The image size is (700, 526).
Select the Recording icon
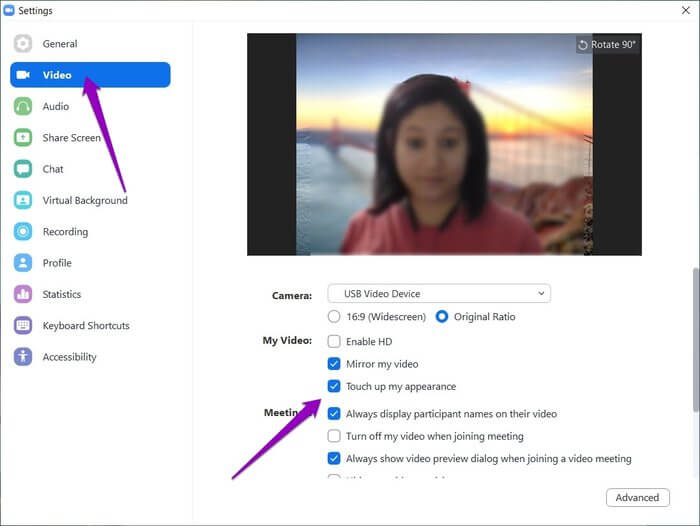coord(23,232)
